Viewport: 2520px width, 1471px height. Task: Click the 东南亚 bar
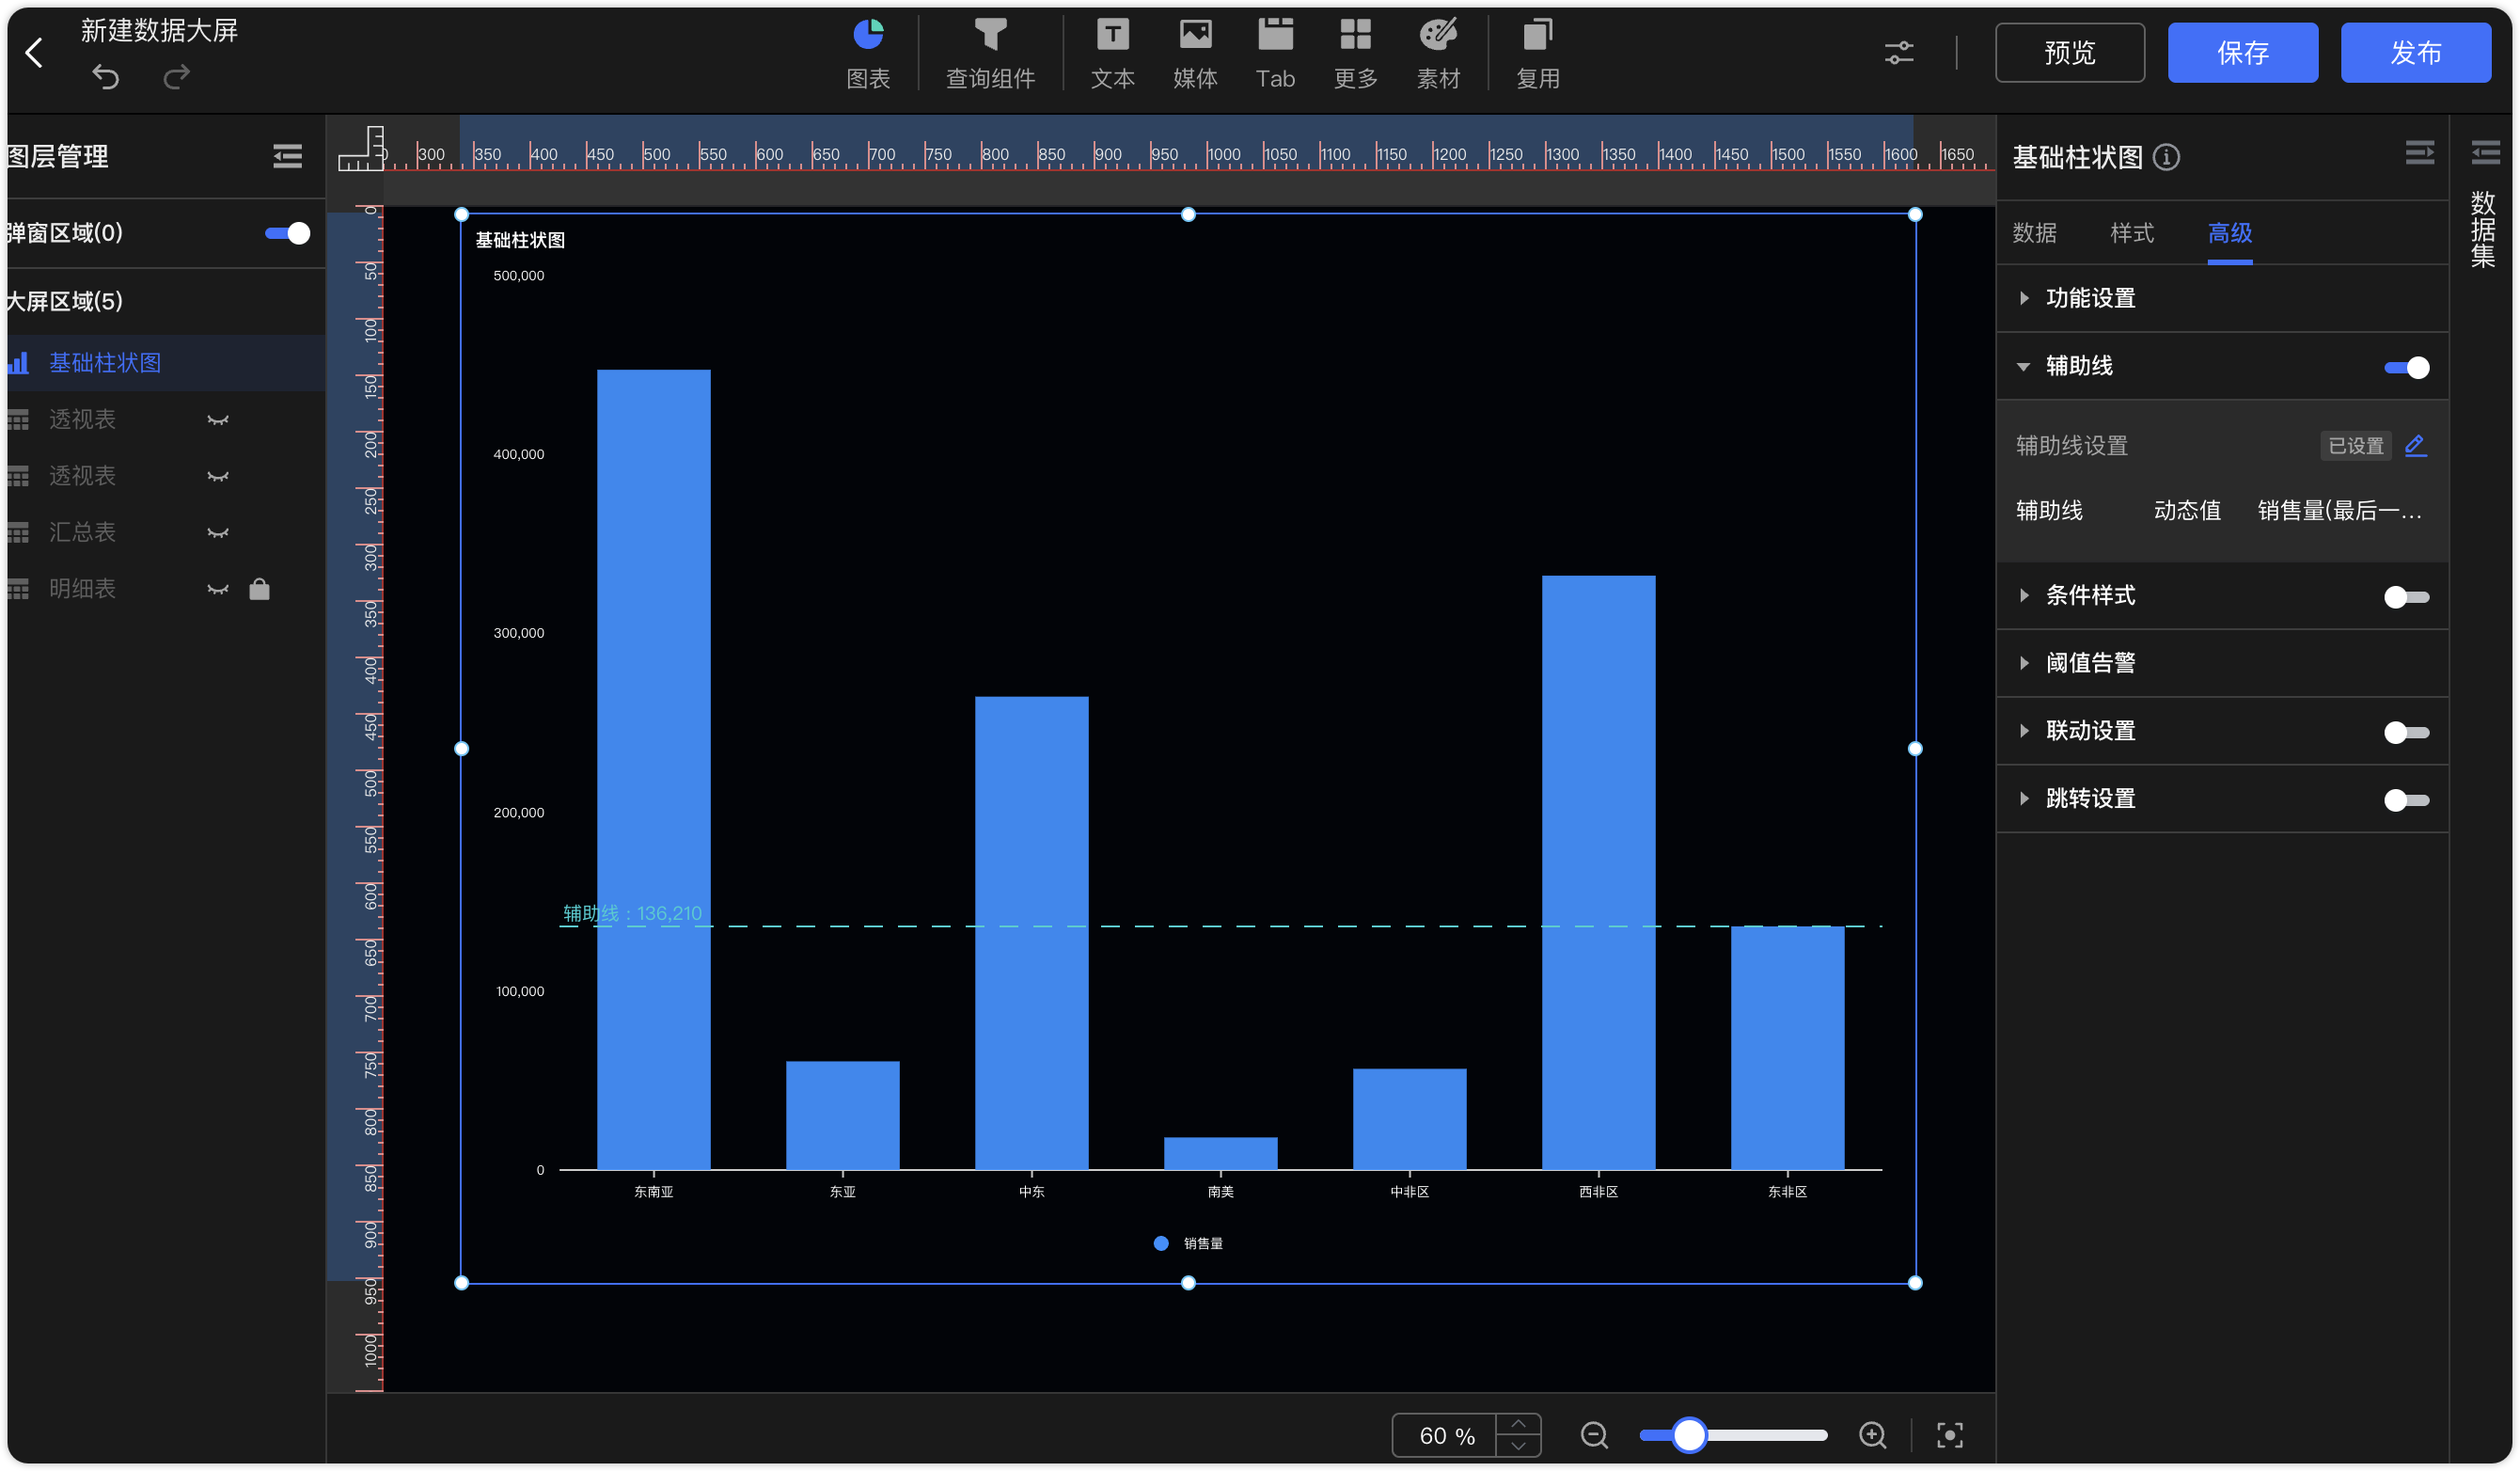click(x=654, y=769)
